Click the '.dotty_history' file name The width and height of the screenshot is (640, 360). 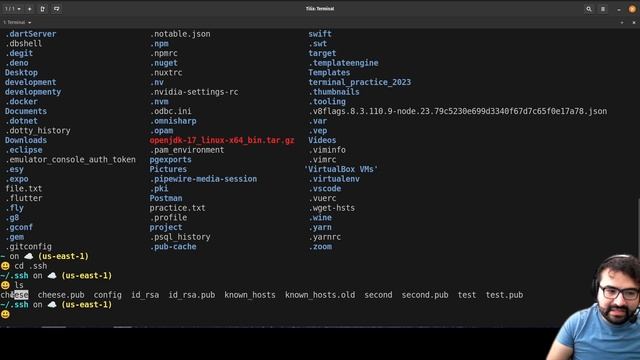38,130
